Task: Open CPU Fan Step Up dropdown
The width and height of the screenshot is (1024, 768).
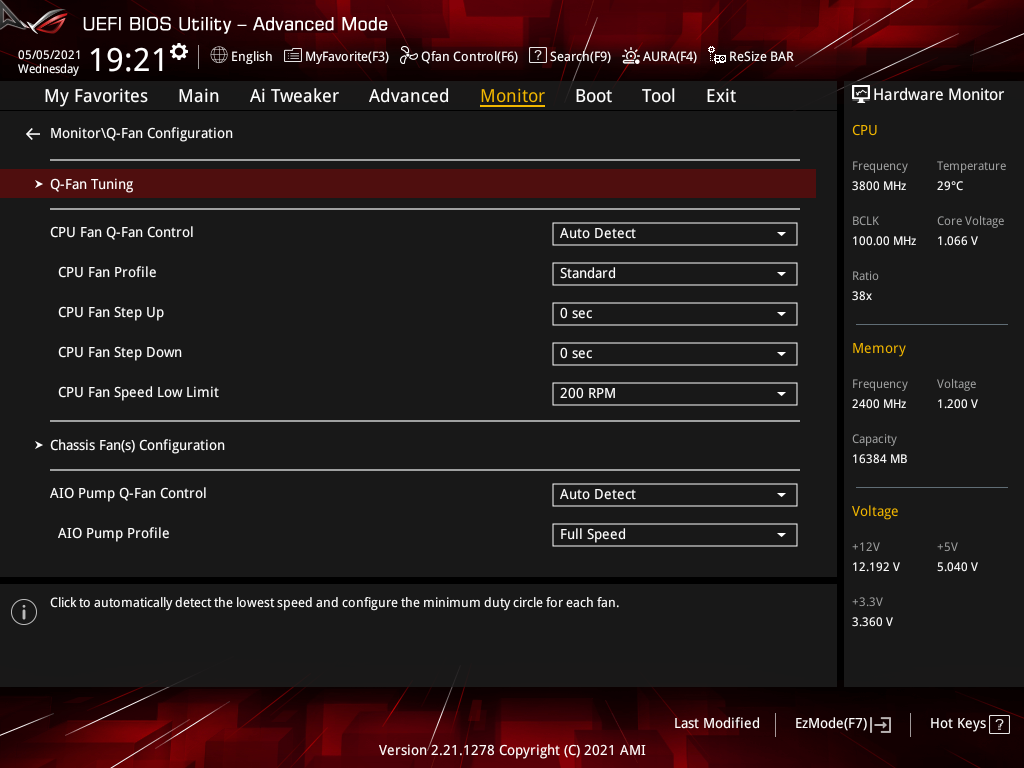Action: click(675, 313)
